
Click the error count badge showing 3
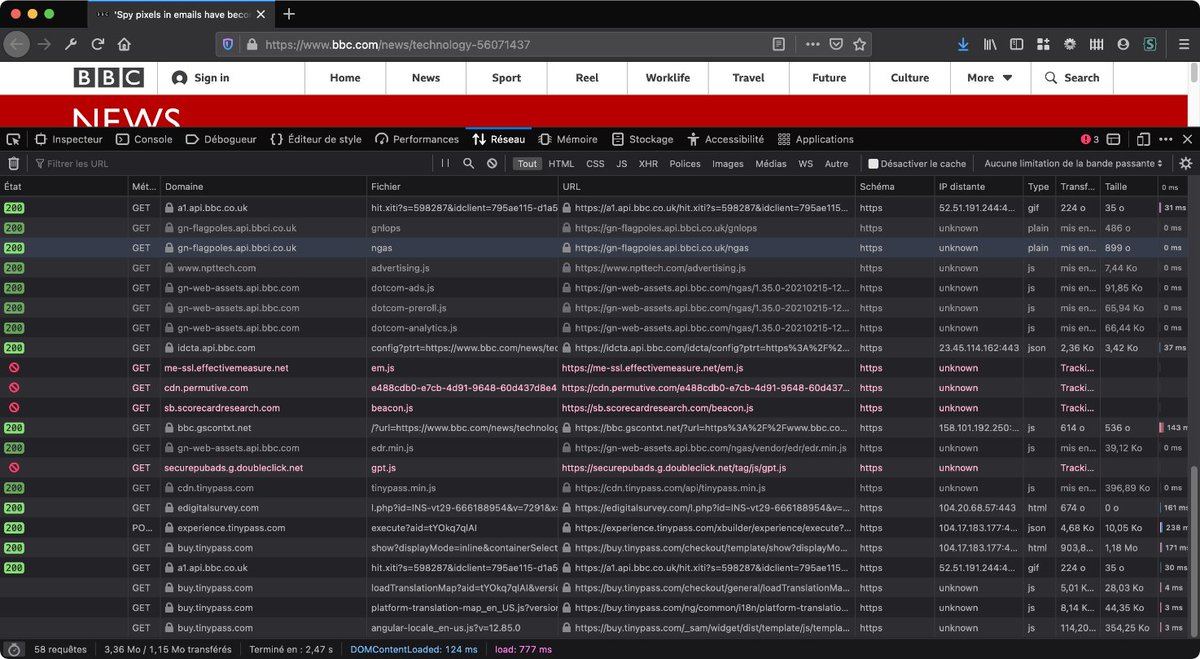(x=1090, y=139)
